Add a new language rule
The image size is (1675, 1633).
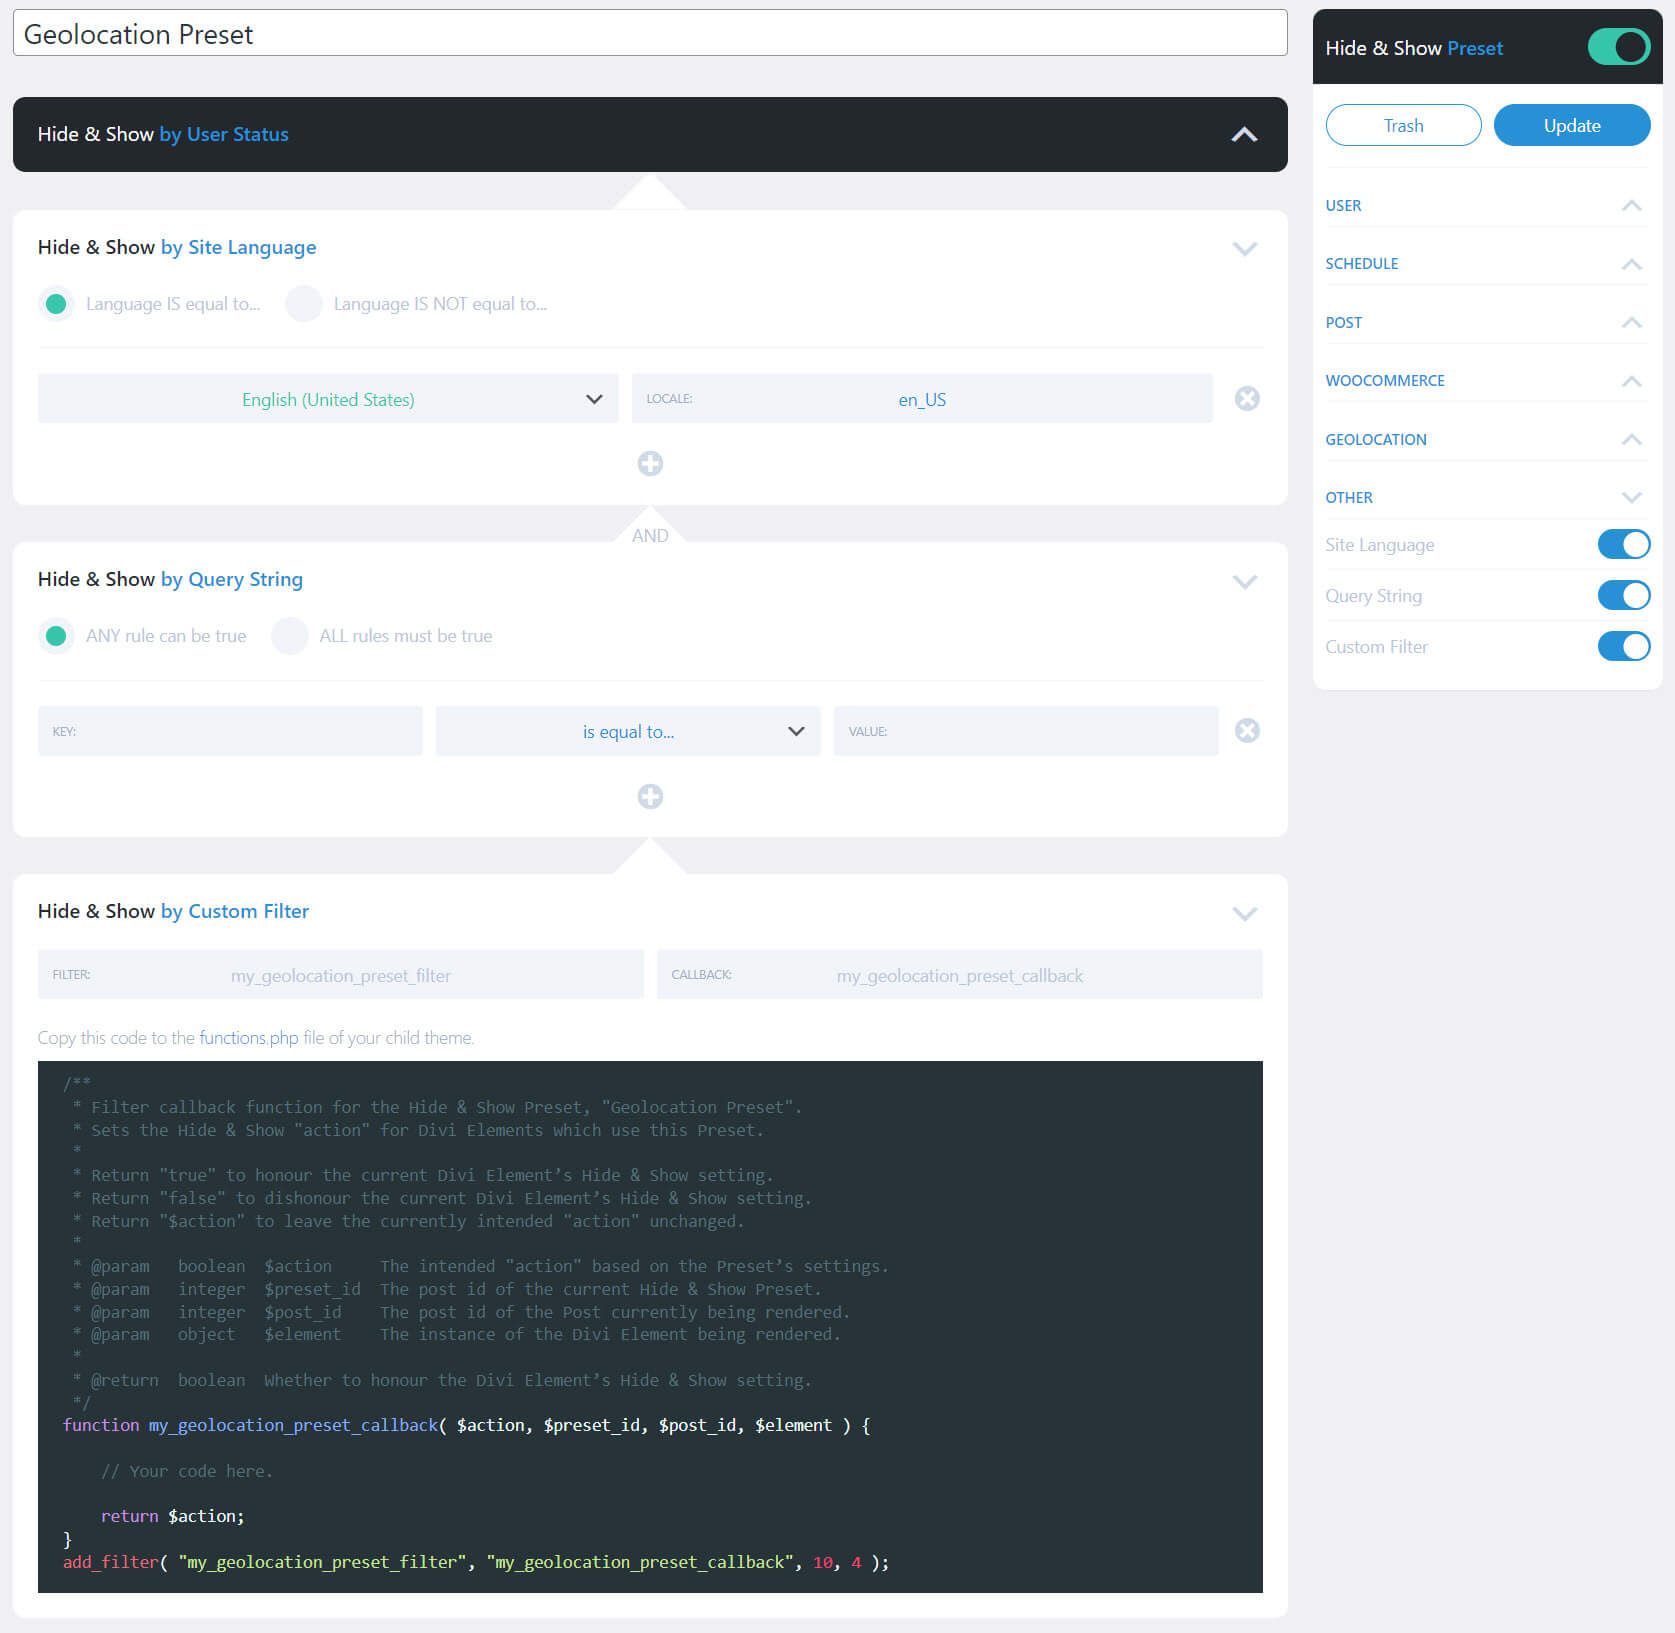pos(650,463)
